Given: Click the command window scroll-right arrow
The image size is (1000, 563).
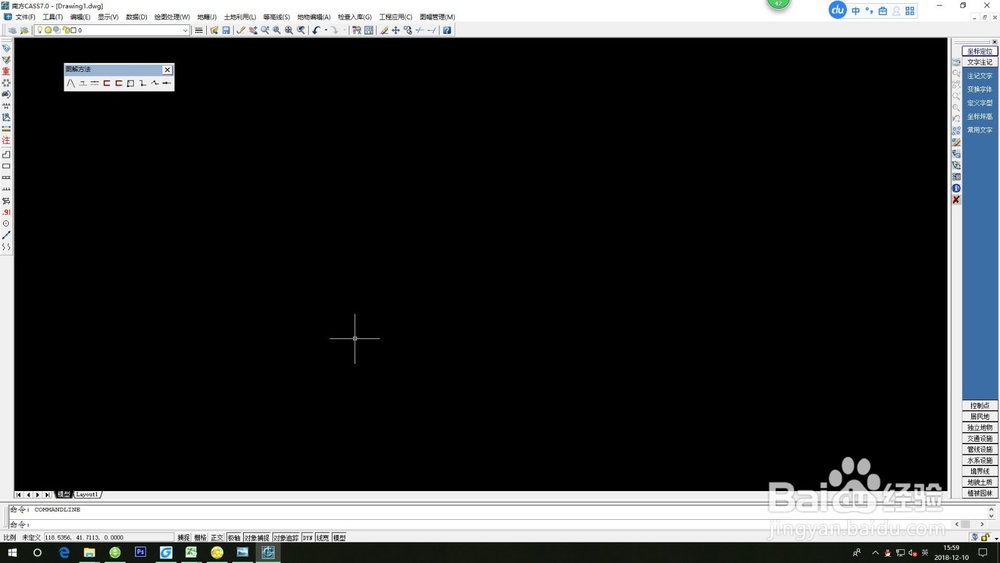Looking at the screenshot, I should (x=982, y=524).
